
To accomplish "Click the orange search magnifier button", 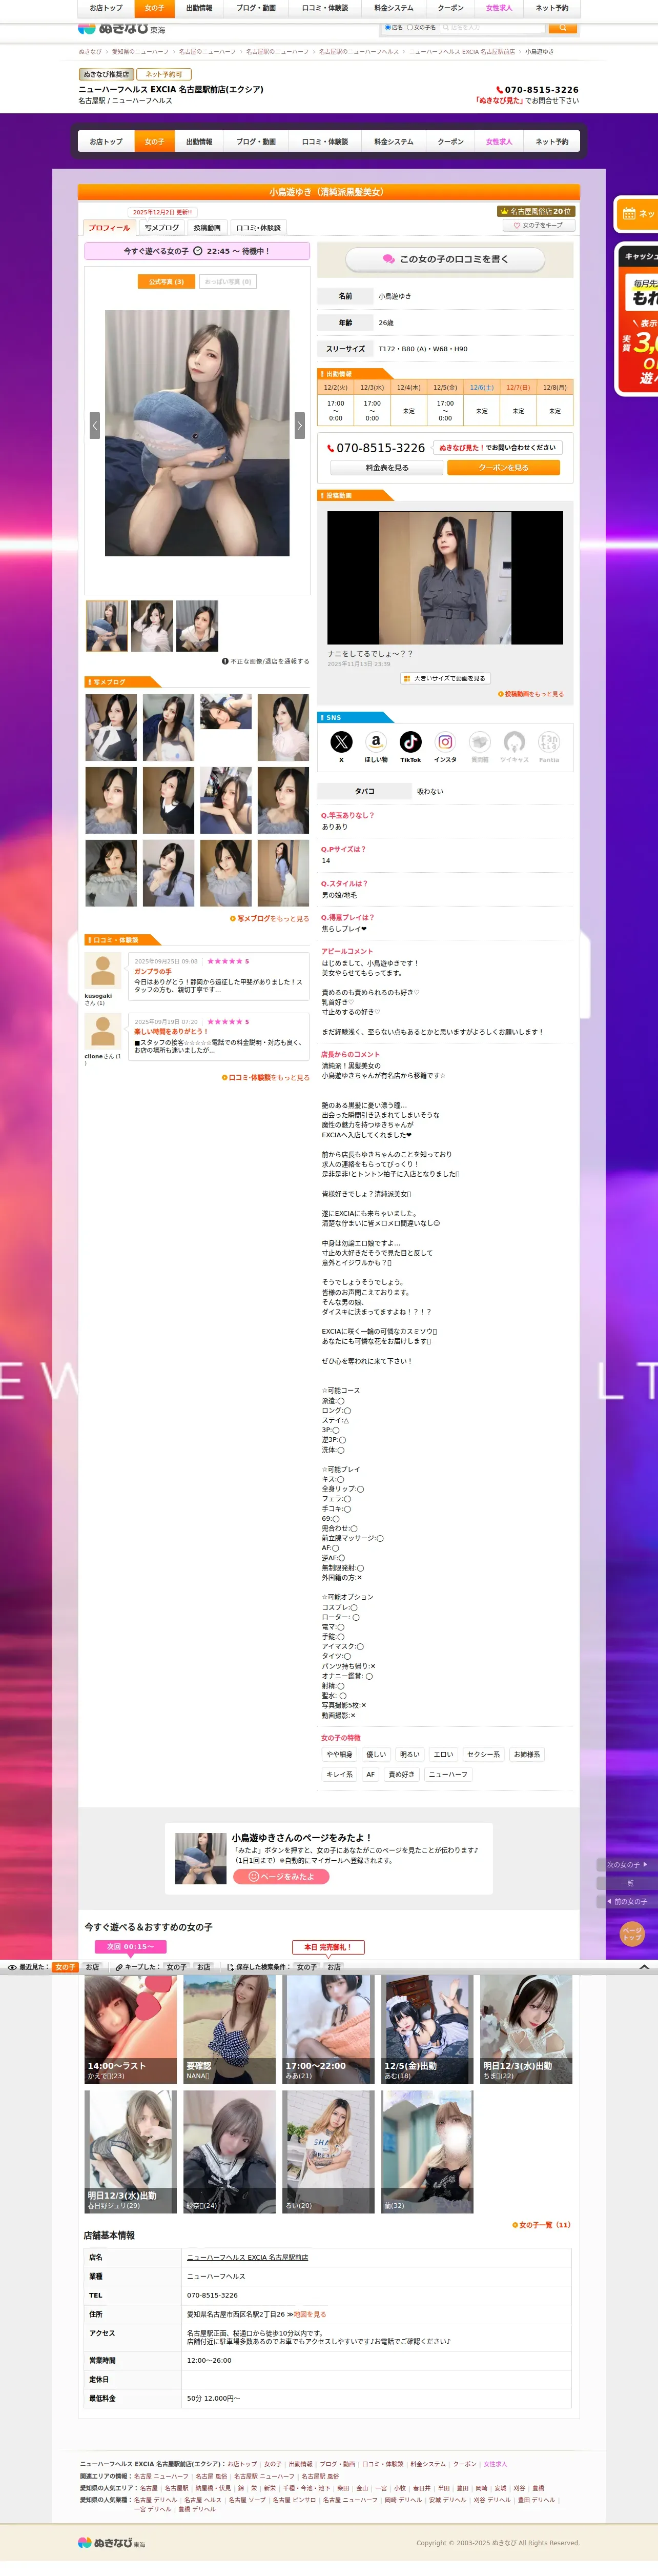I will pyautogui.click(x=563, y=28).
